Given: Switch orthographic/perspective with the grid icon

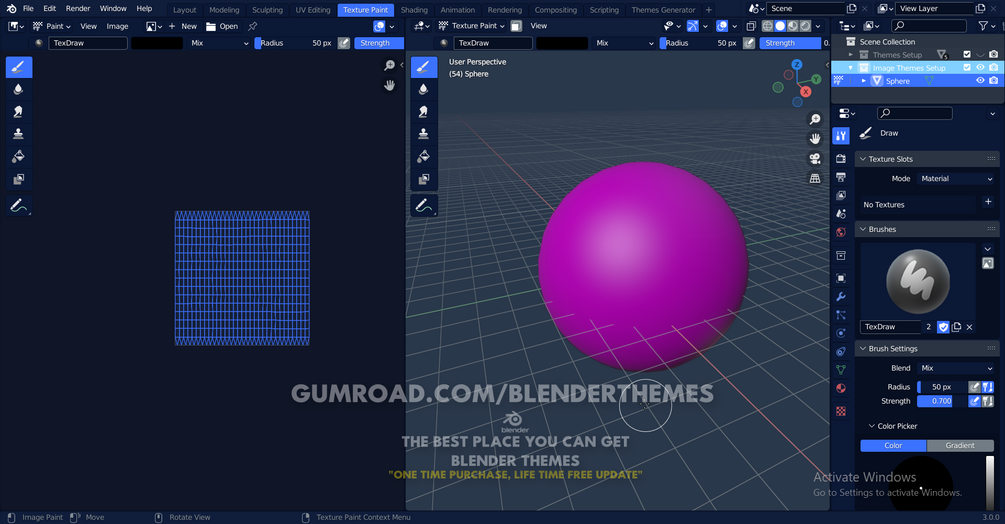Looking at the screenshot, I should [x=815, y=178].
